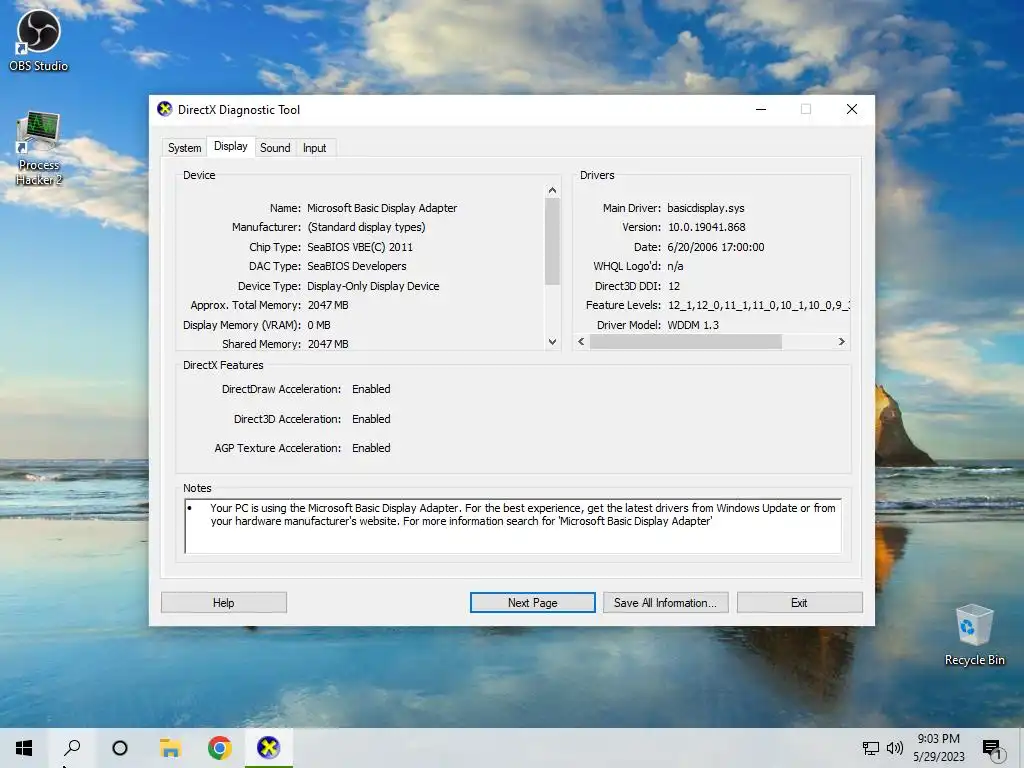
Task: Click 'basicdisplay.sys' main driver value
Action: click(705, 208)
